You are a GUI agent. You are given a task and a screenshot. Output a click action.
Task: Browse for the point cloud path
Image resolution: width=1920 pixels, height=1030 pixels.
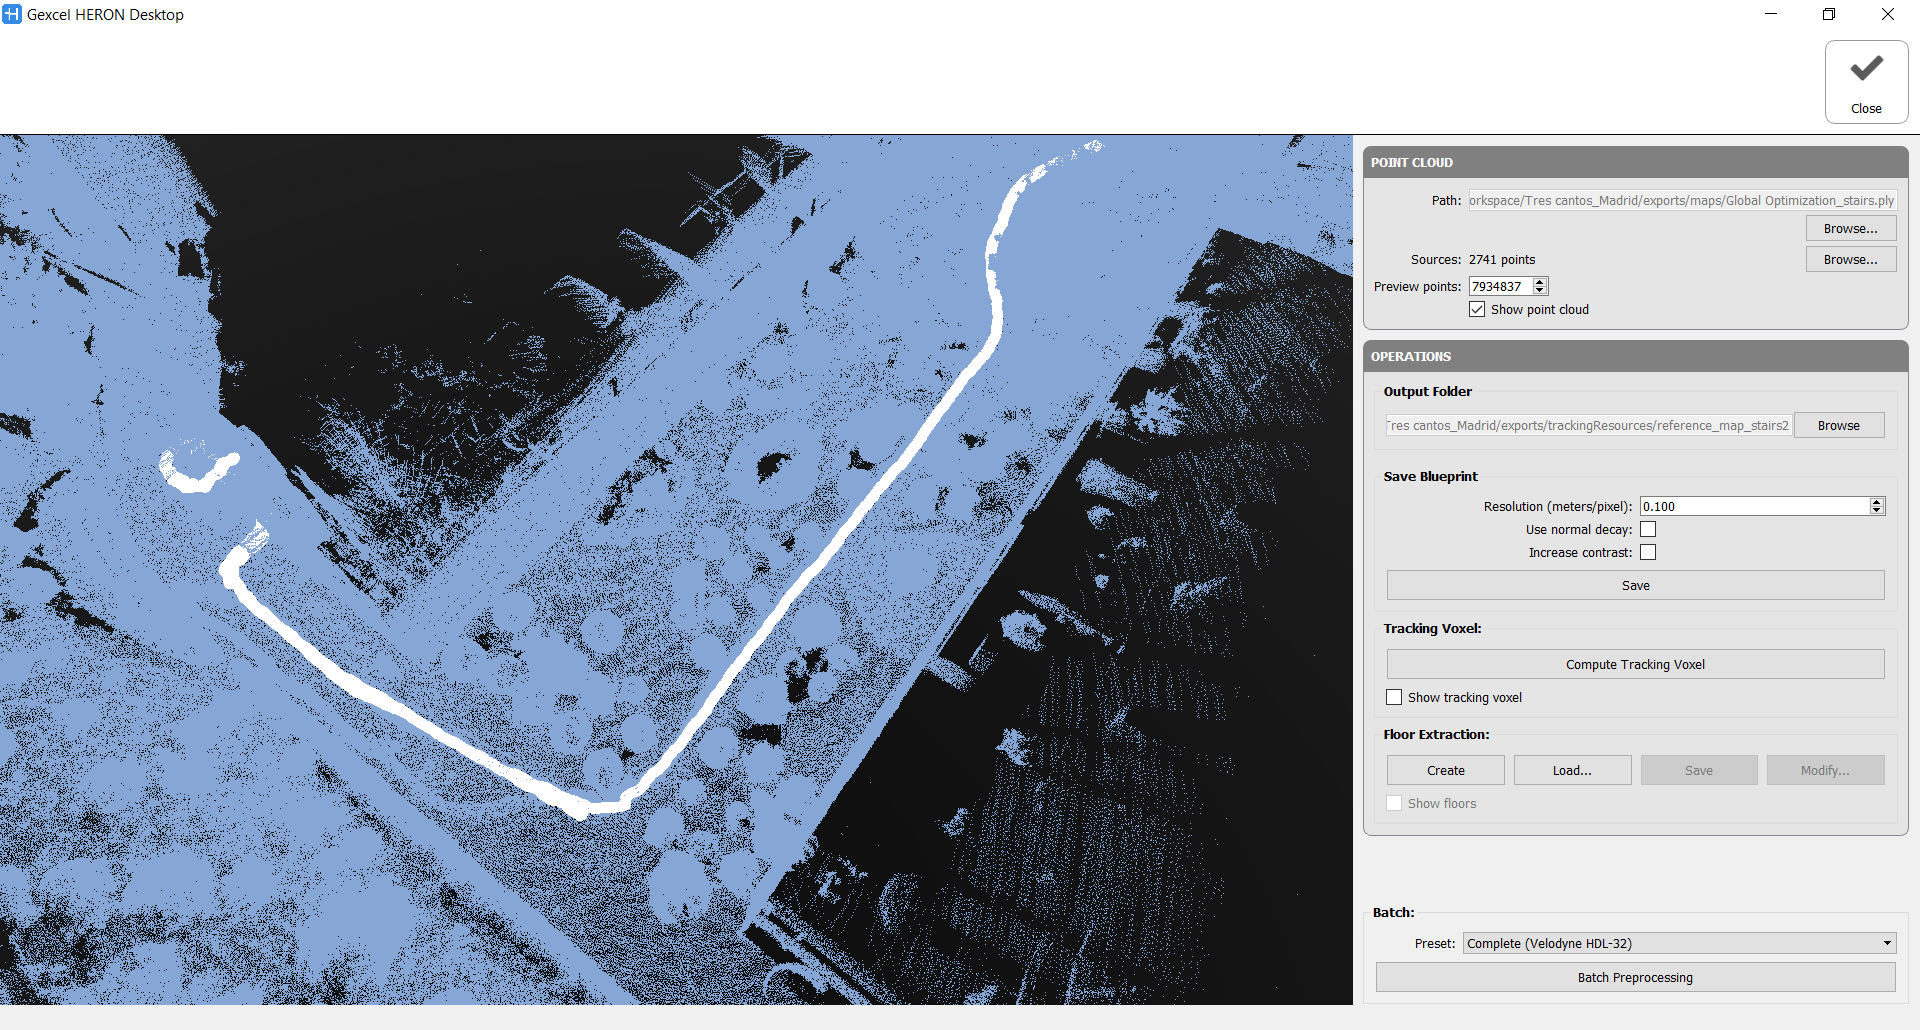click(x=1850, y=229)
